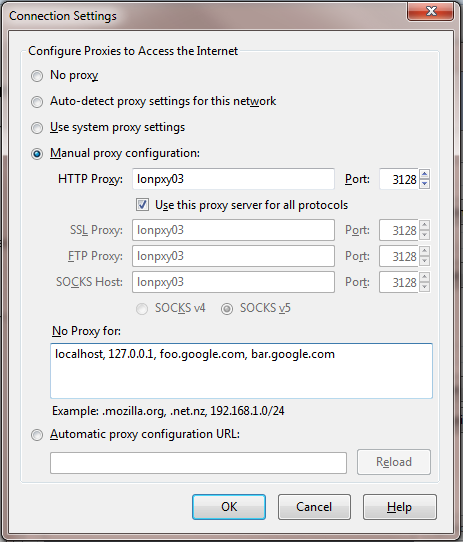Click the SSL Proxy host field

click(233, 230)
